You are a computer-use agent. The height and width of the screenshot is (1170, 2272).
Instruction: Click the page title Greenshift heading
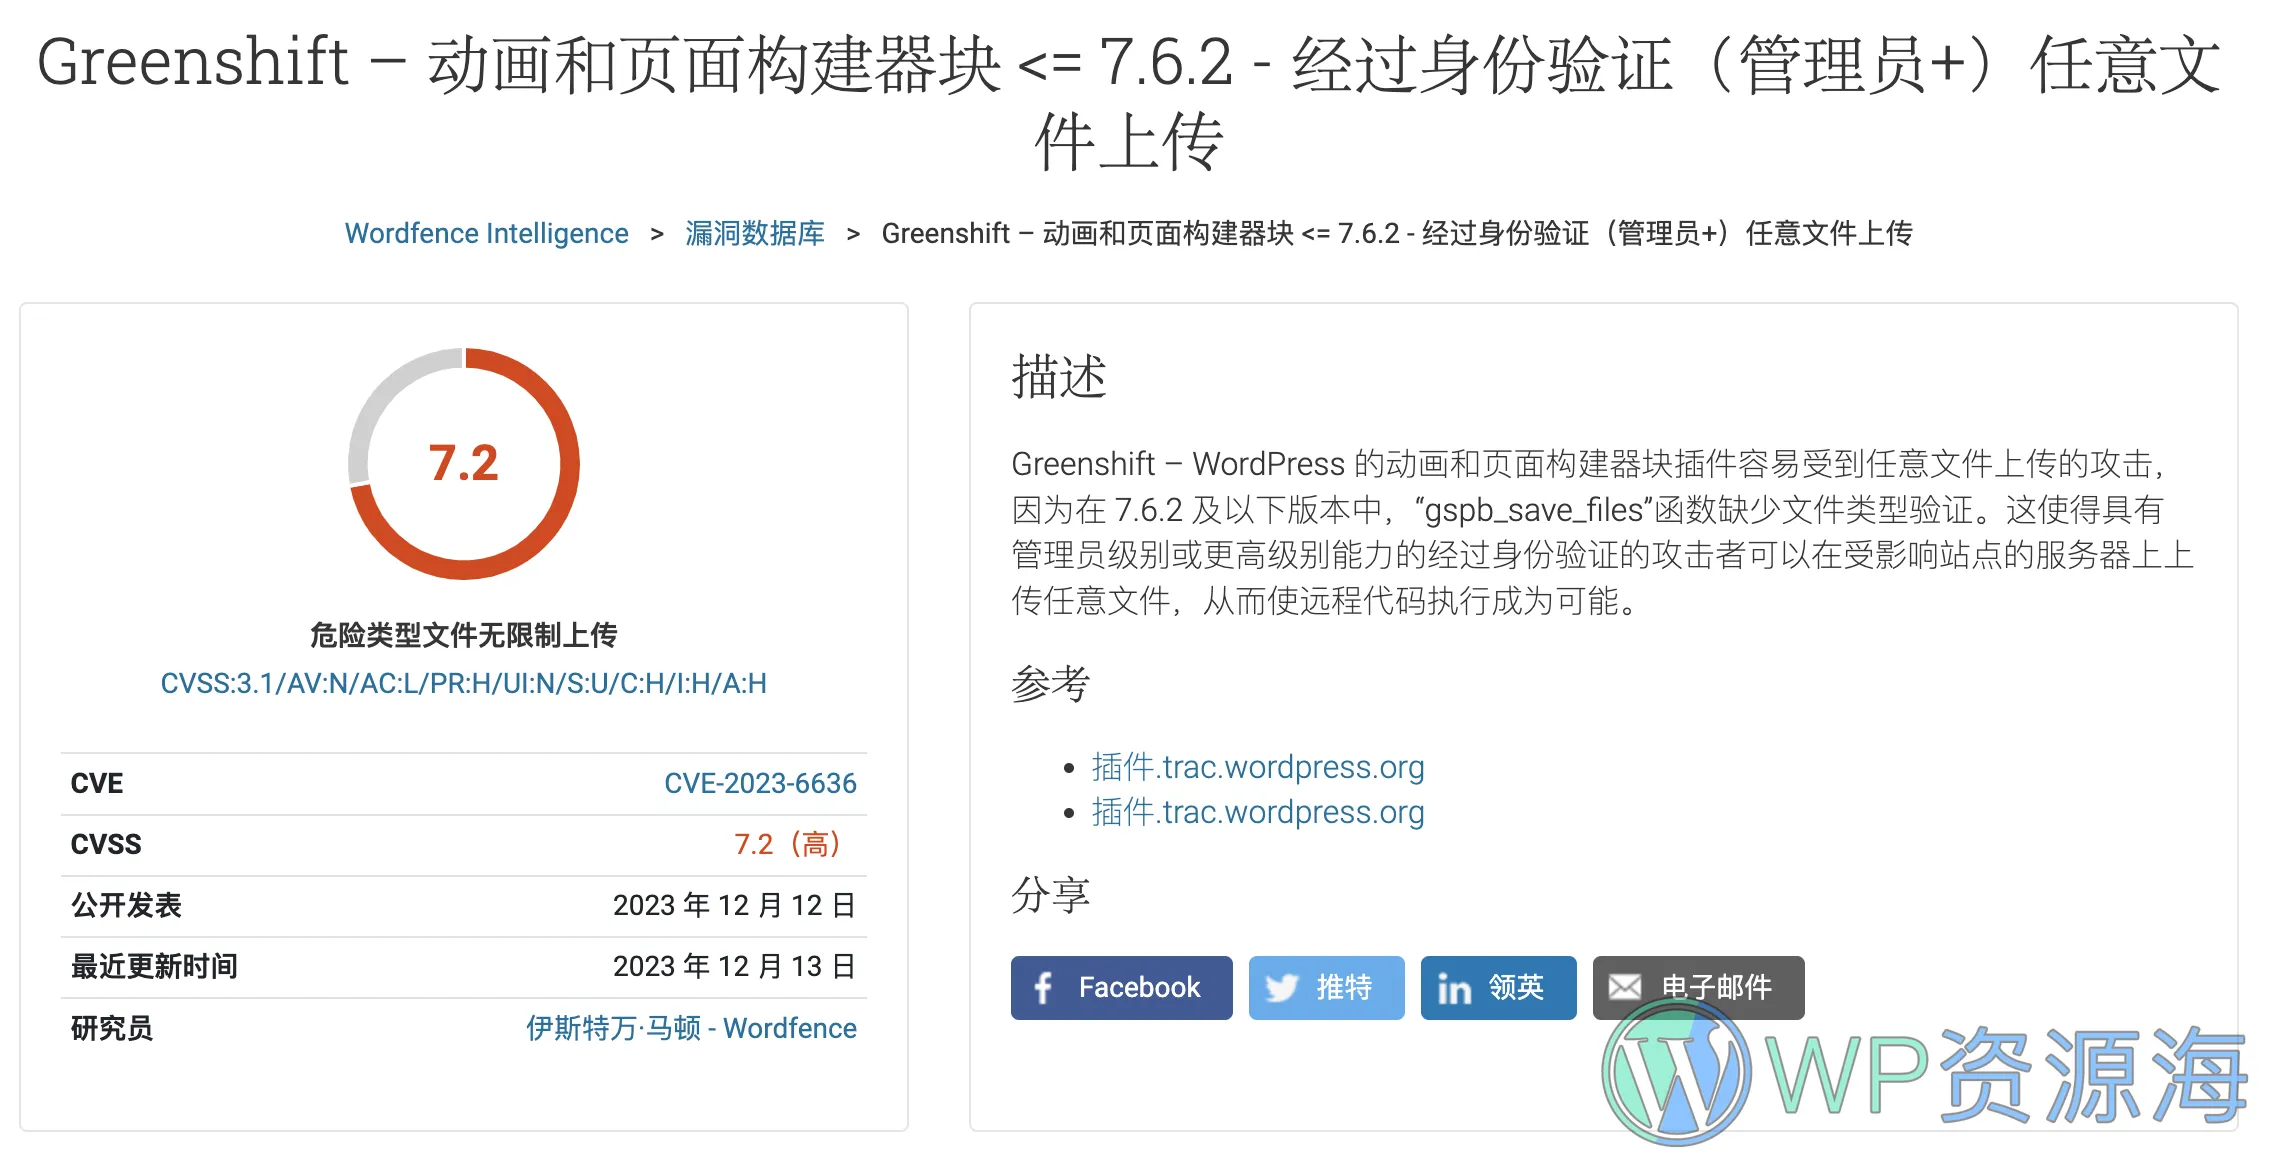pyautogui.click(x=1129, y=101)
